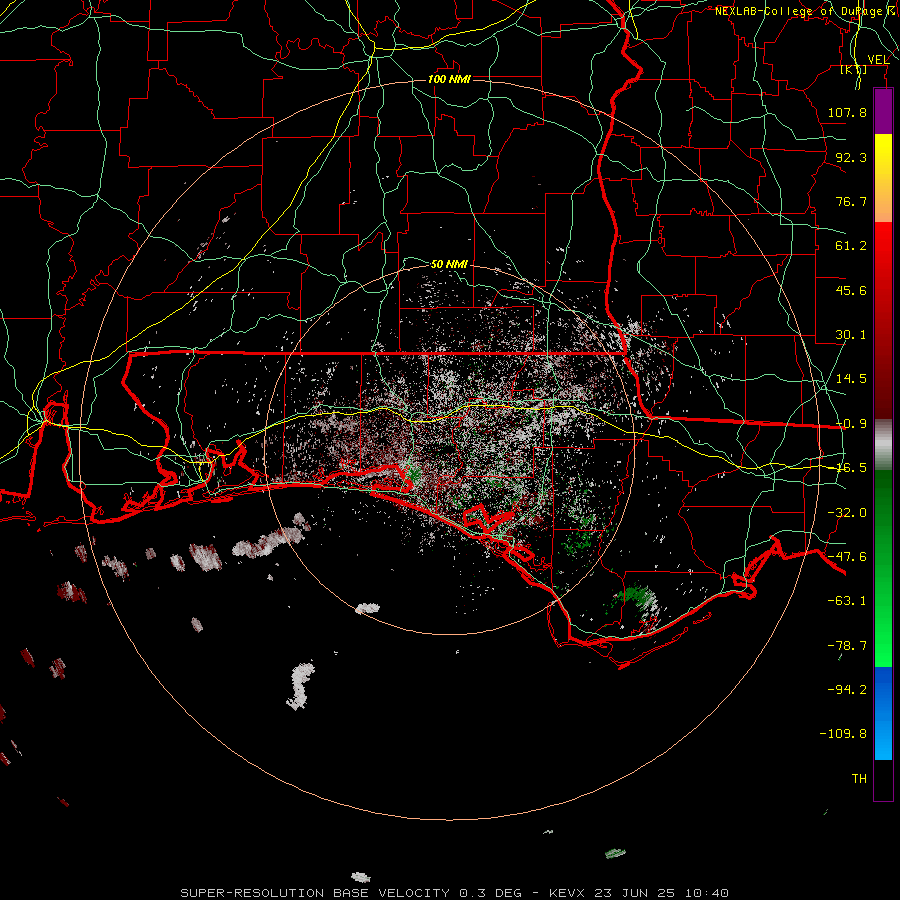Click the yellow-orange segment of the color bar
This screenshot has width=900, height=900.
pos(883,178)
